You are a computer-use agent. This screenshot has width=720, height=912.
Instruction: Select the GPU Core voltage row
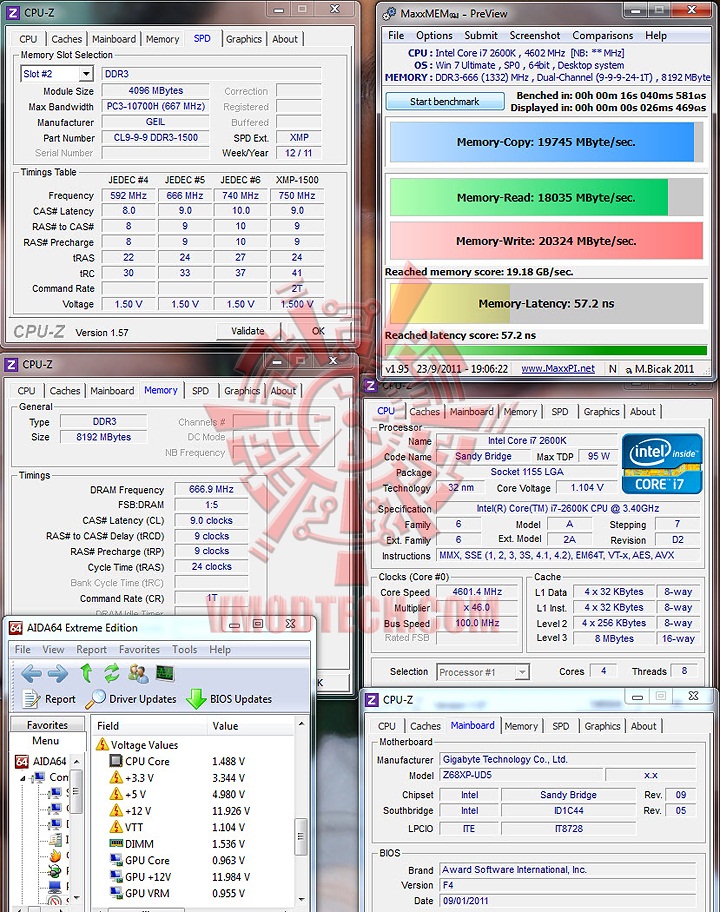click(177, 860)
